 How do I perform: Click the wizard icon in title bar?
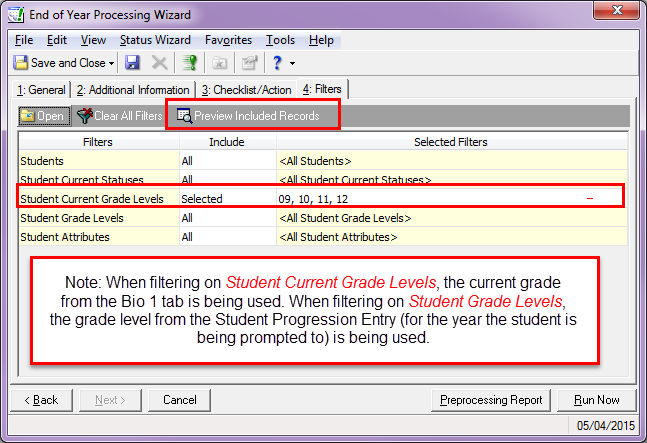[x=16, y=15]
